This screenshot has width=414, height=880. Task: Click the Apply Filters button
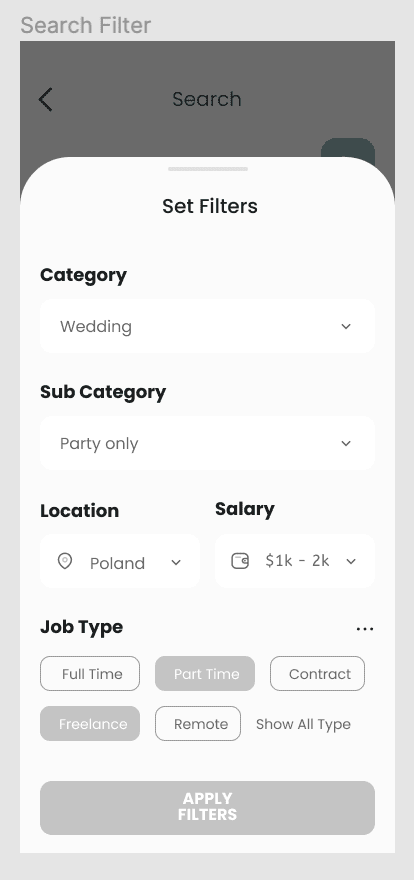tap(208, 808)
